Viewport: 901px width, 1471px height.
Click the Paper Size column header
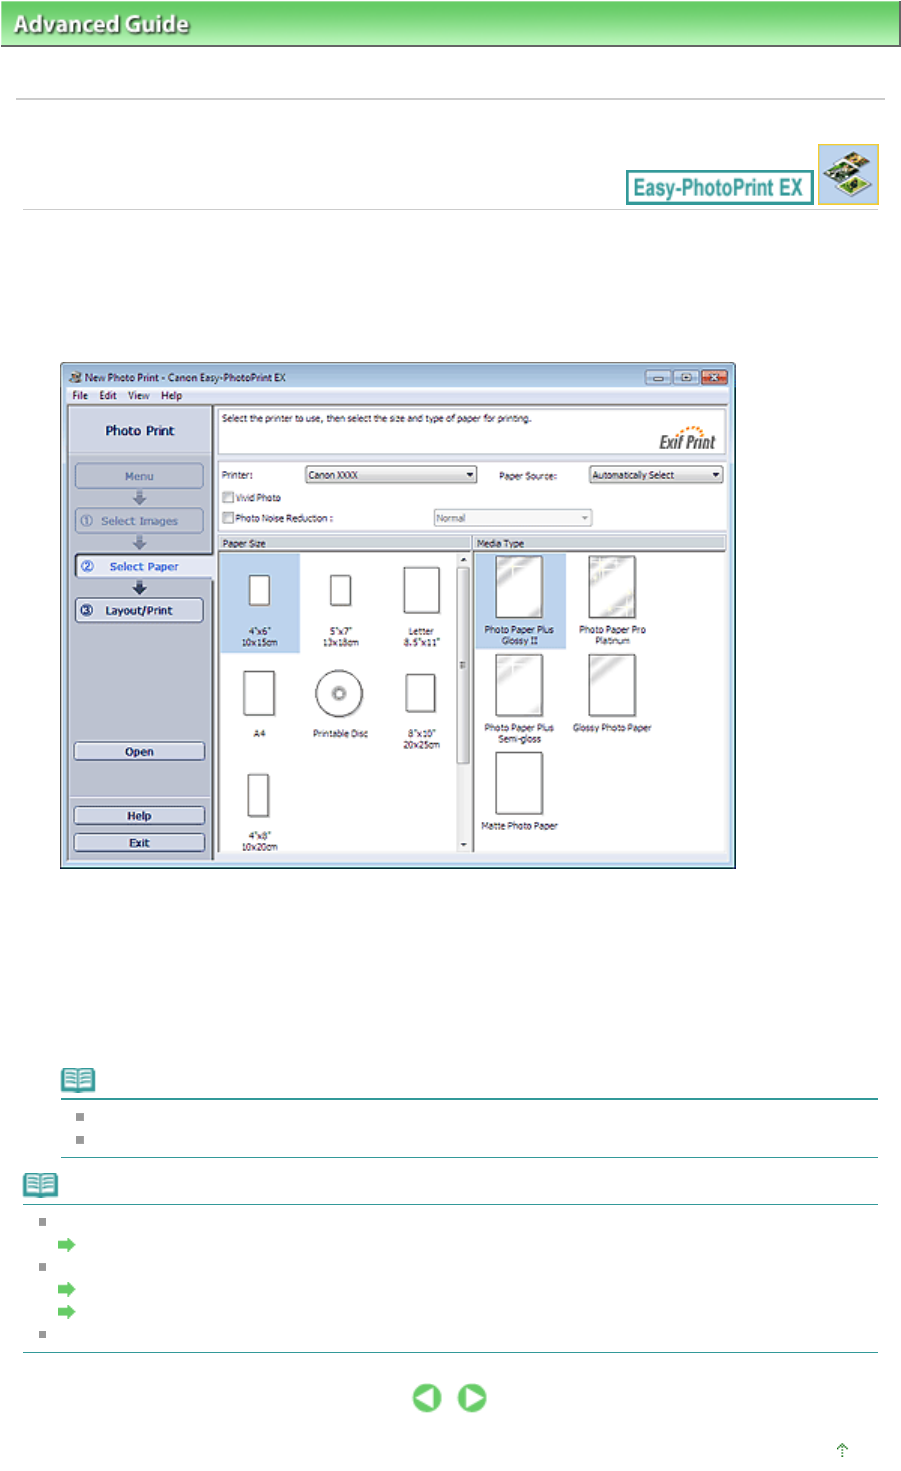point(345,543)
